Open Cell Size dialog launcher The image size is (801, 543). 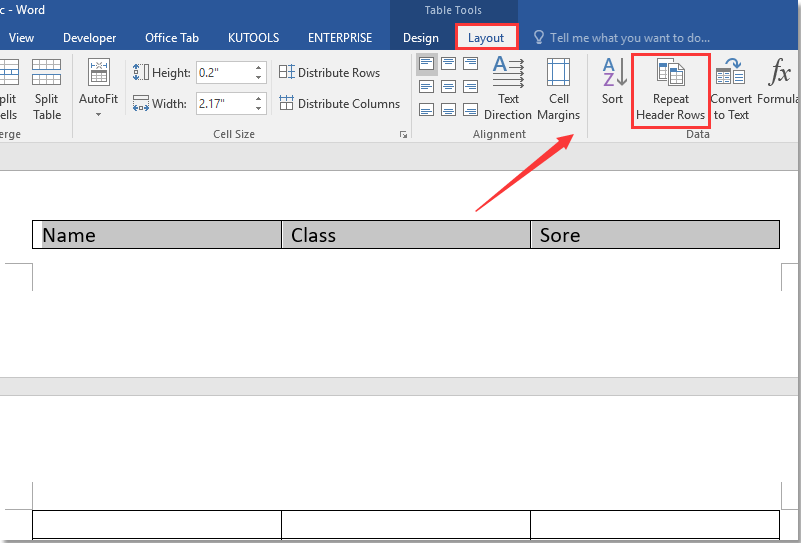[404, 134]
